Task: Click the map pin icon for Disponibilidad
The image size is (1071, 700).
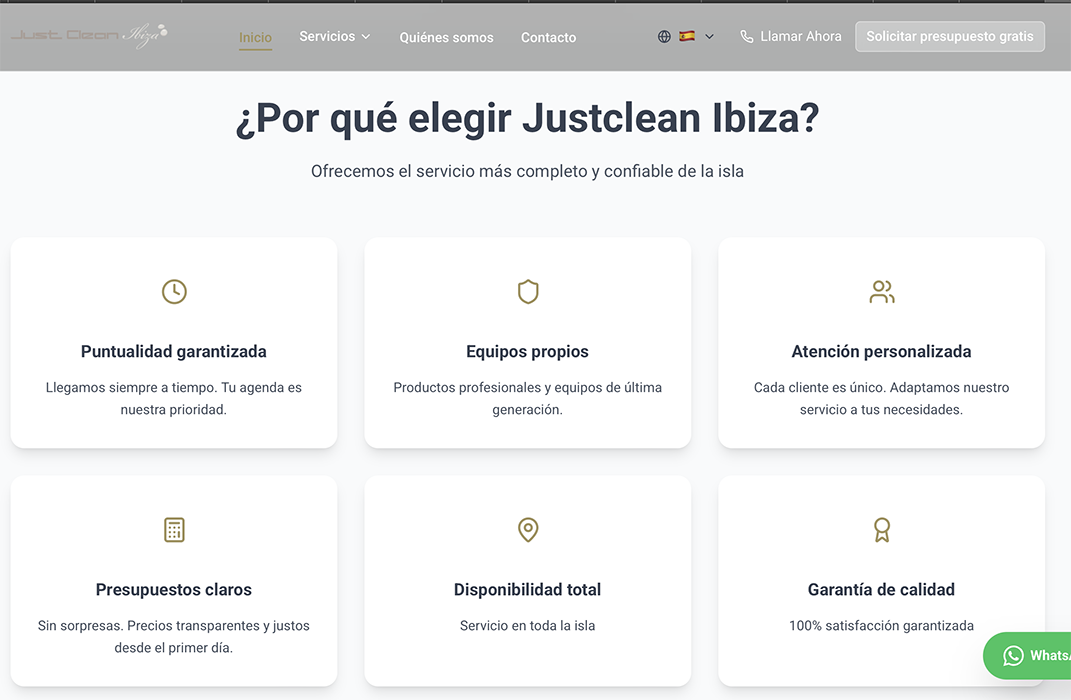Action: click(528, 530)
